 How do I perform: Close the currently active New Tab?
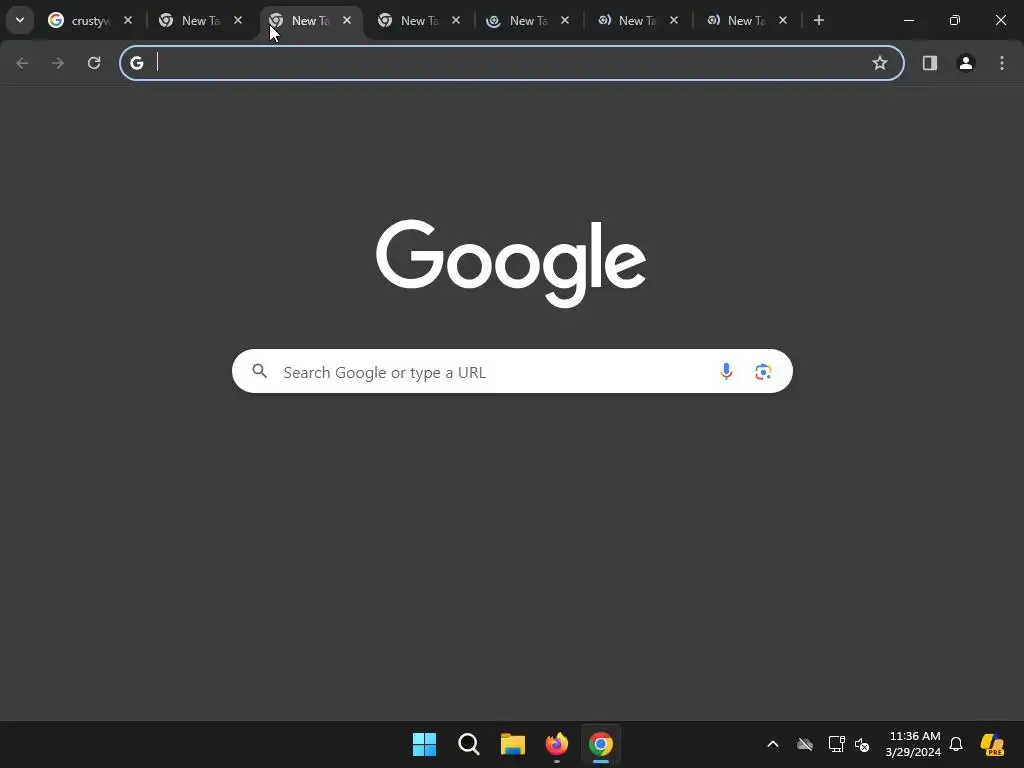(x=347, y=20)
